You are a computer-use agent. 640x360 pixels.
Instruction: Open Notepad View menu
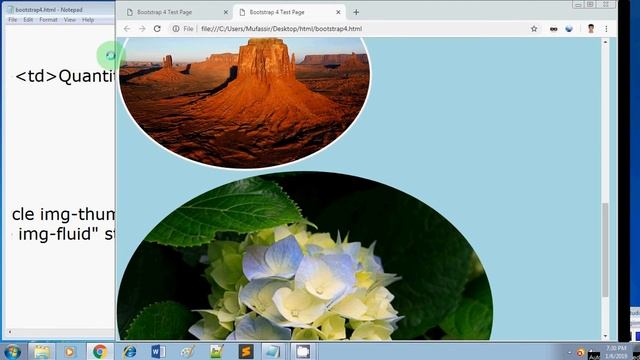click(70, 20)
